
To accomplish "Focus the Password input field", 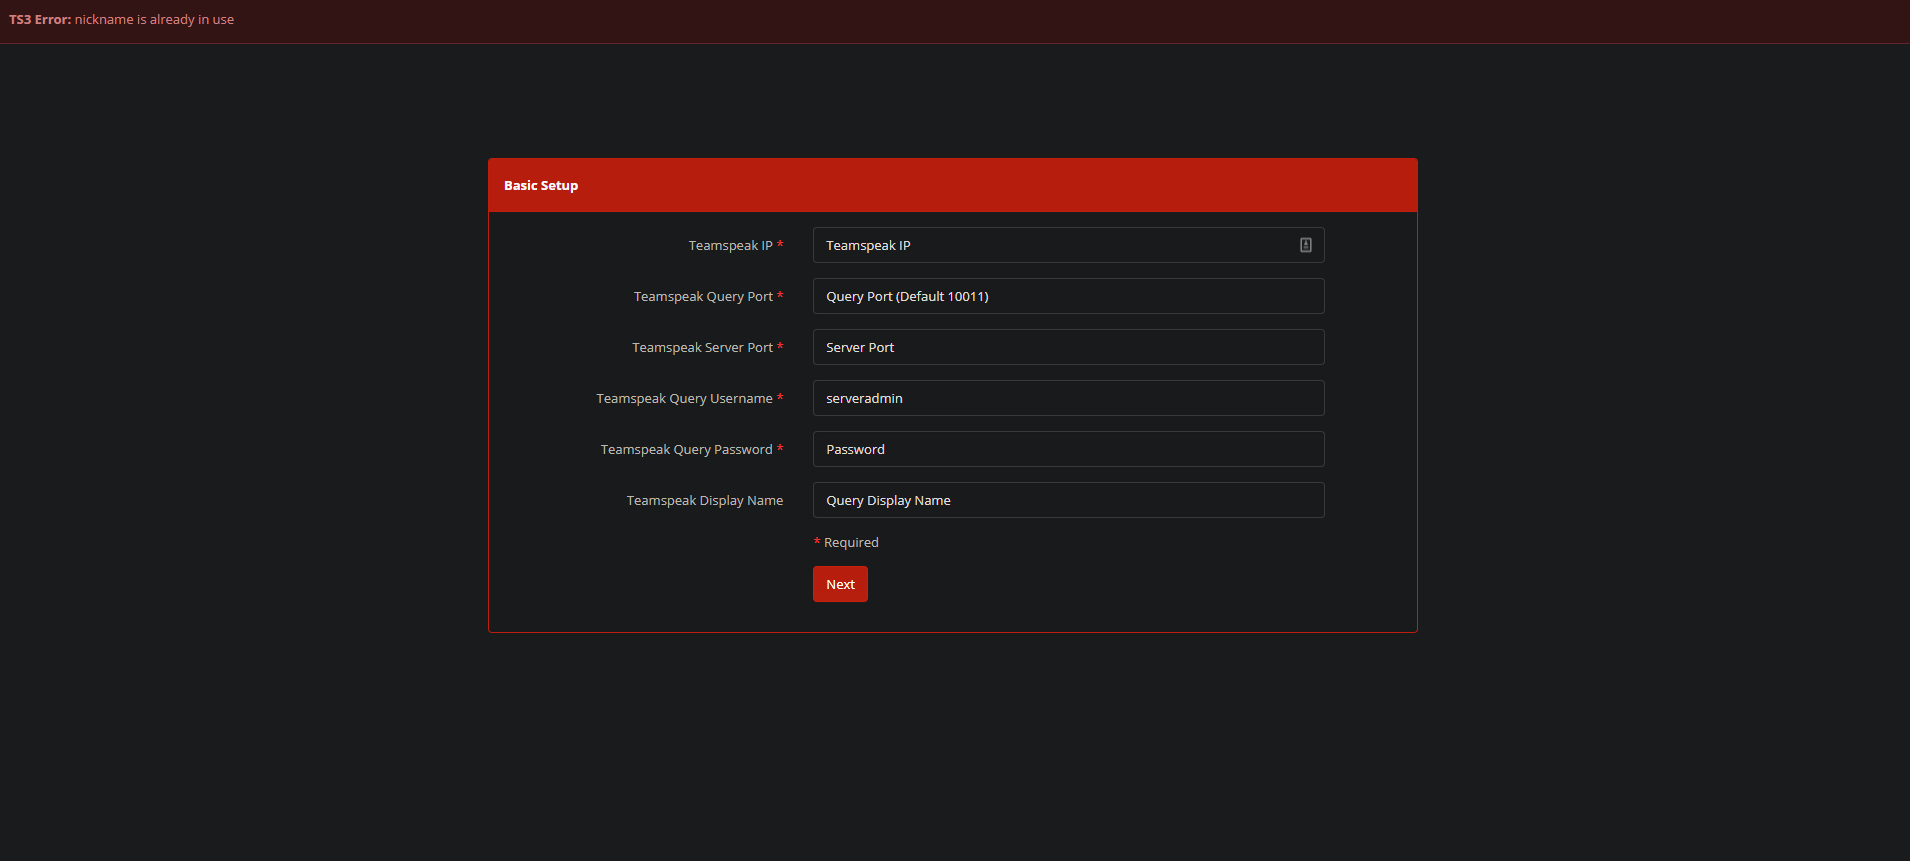I will coord(1068,449).
